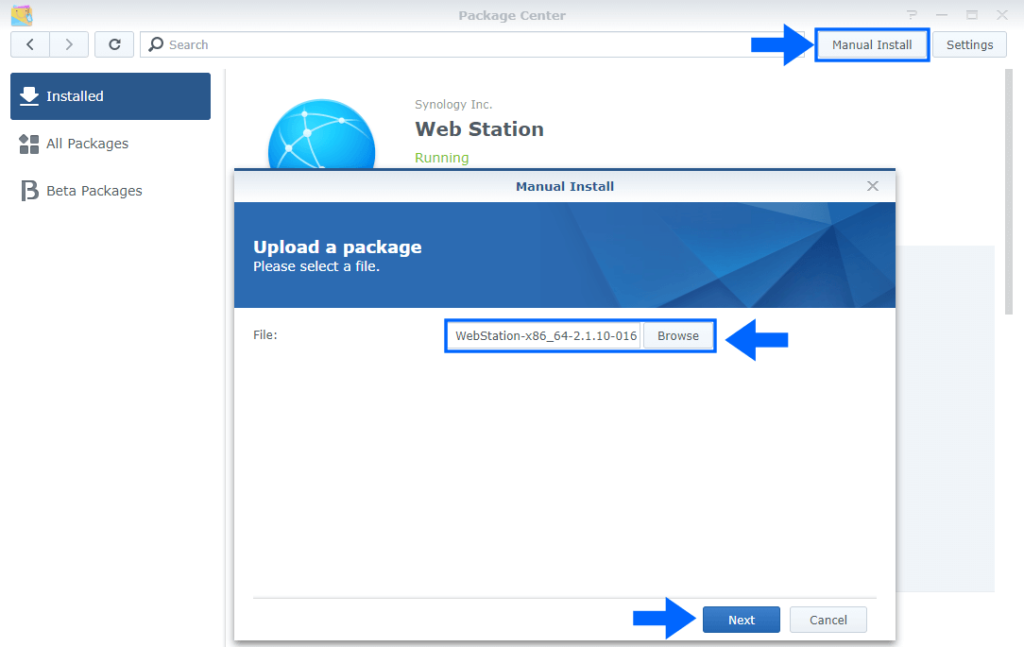Click the Beta Packages B icon

[29, 190]
